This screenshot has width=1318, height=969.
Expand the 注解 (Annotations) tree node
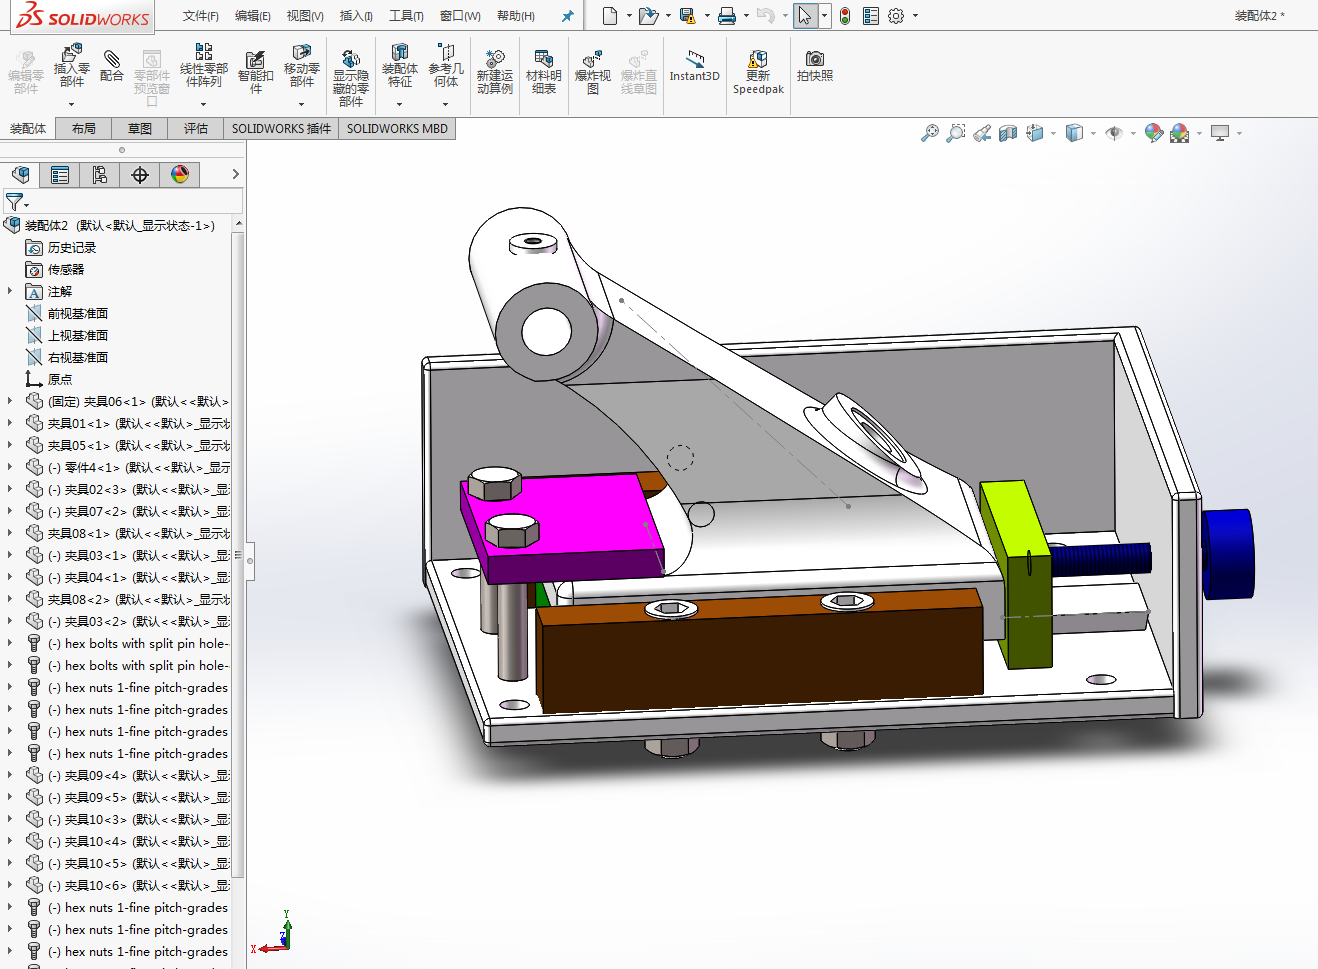(10, 291)
